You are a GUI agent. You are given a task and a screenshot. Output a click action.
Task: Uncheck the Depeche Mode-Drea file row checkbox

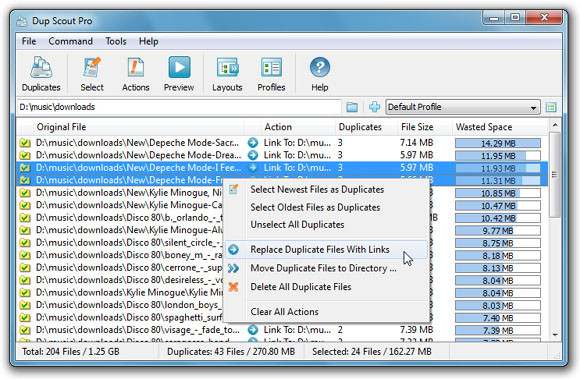pyautogui.click(x=25, y=155)
